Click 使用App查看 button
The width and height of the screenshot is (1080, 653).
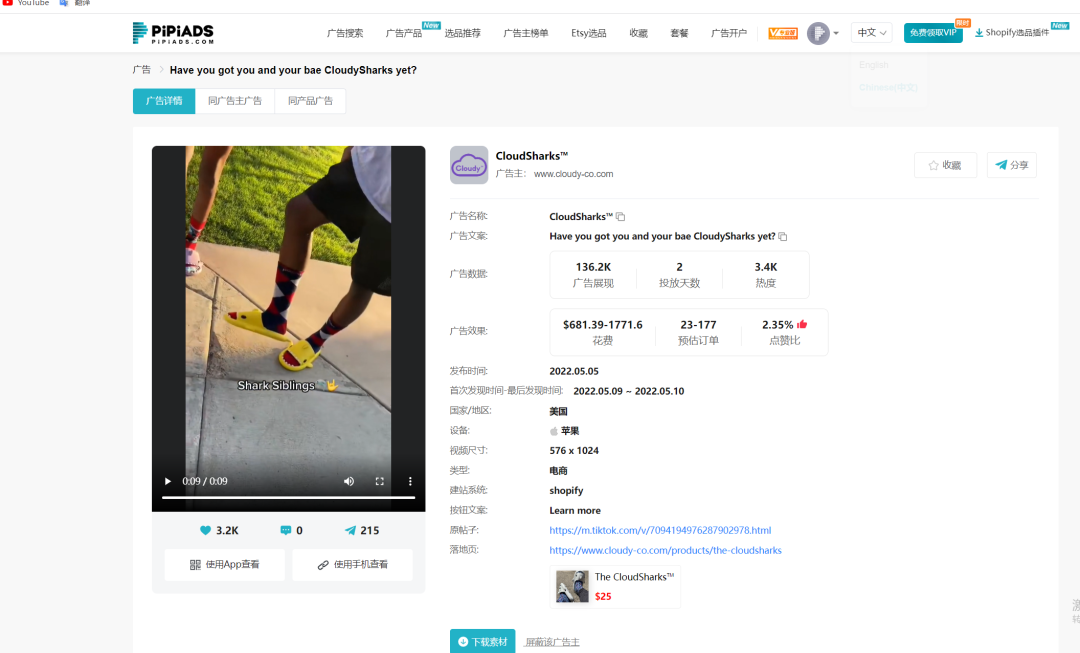(225, 565)
